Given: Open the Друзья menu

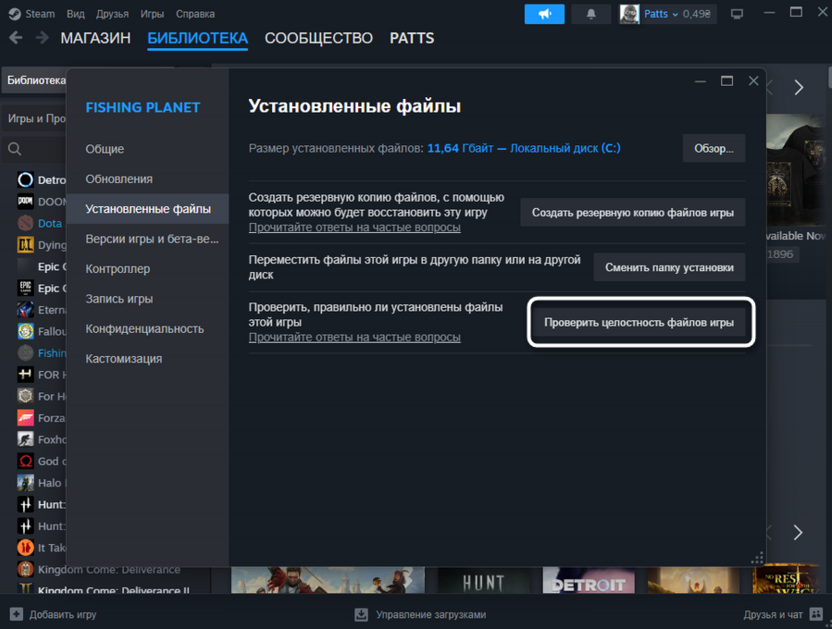Looking at the screenshot, I should [112, 14].
